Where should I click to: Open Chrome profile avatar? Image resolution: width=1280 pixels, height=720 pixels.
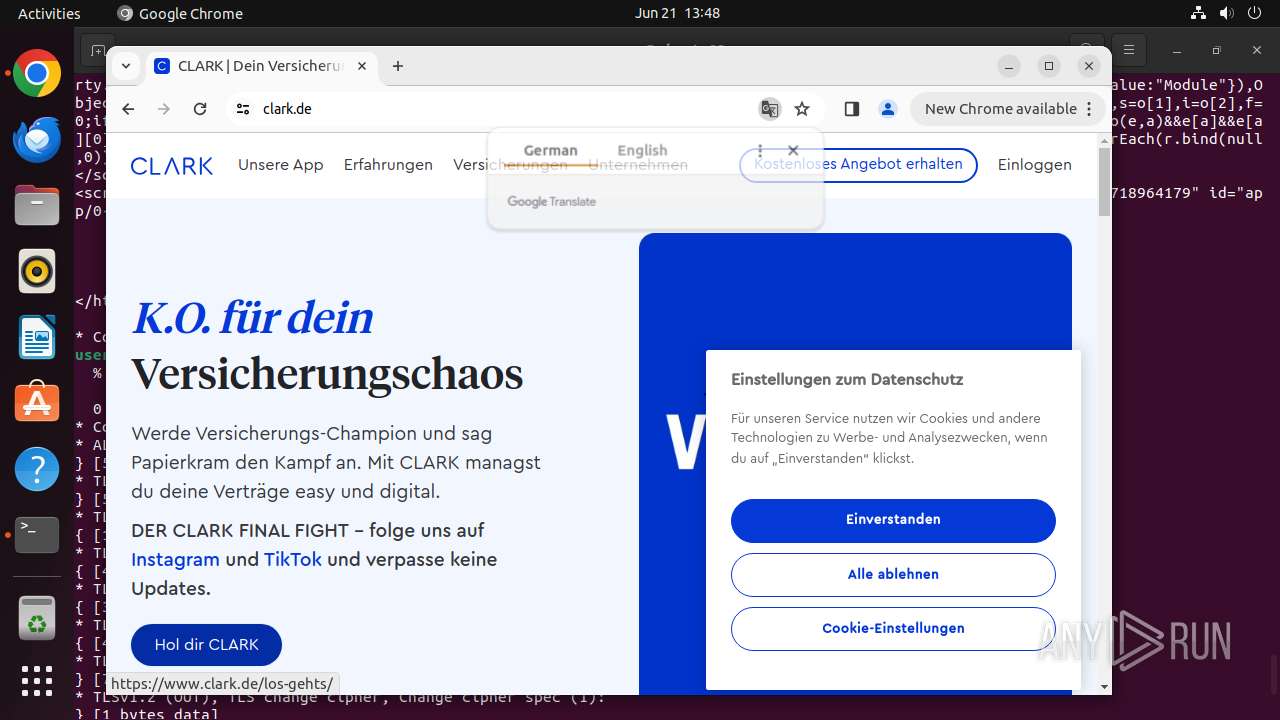click(x=888, y=109)
